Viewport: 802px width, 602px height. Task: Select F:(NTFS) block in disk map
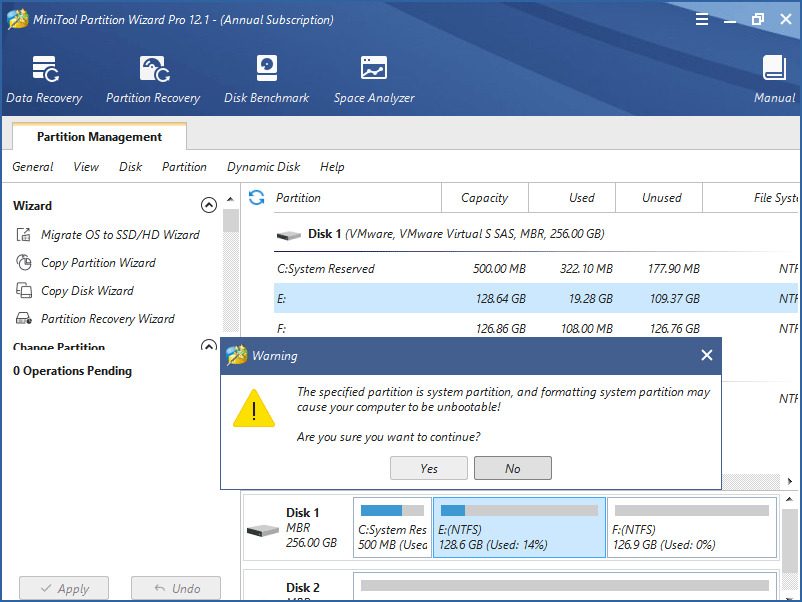point(692,527)
